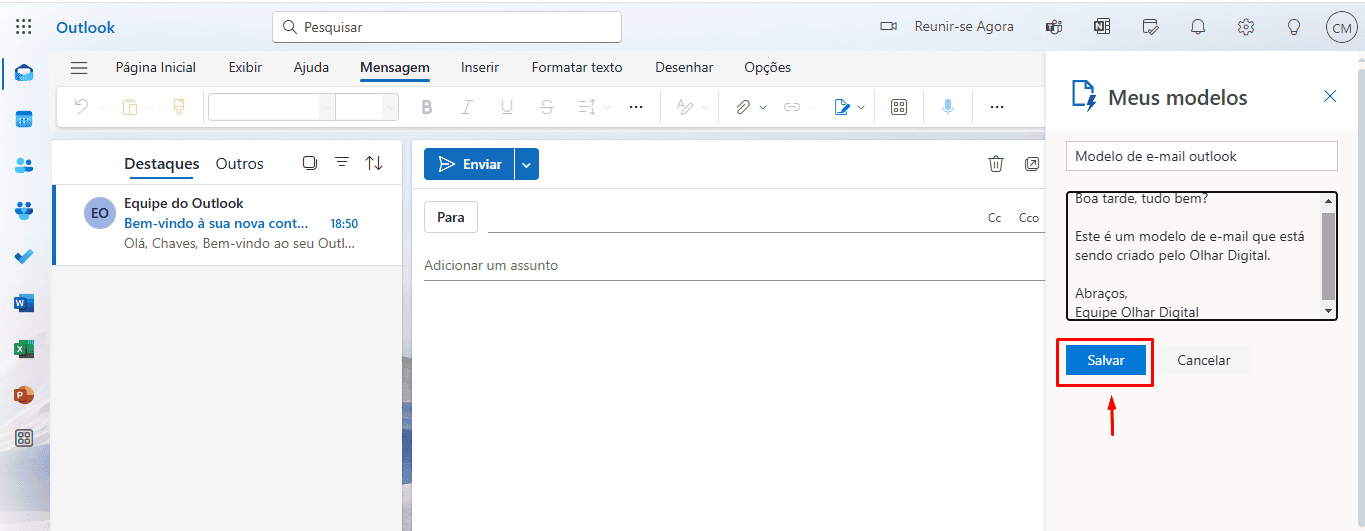
Task: Open the text styles dropdown
Action: click(692, 107)
